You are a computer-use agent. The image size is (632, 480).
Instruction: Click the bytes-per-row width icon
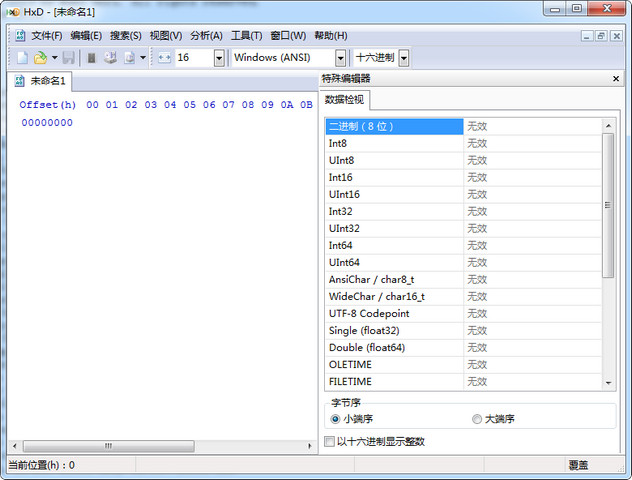165,58
